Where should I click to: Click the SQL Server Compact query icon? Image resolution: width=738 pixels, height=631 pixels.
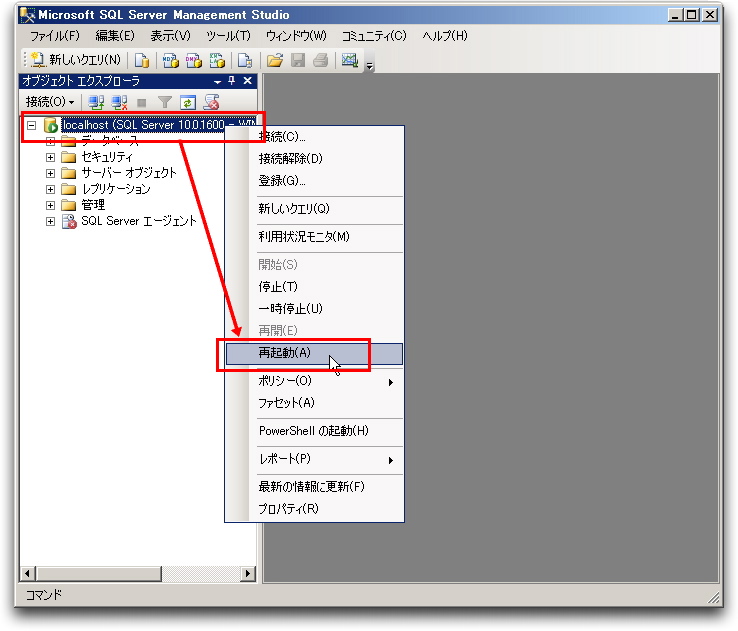click(245, 60)
